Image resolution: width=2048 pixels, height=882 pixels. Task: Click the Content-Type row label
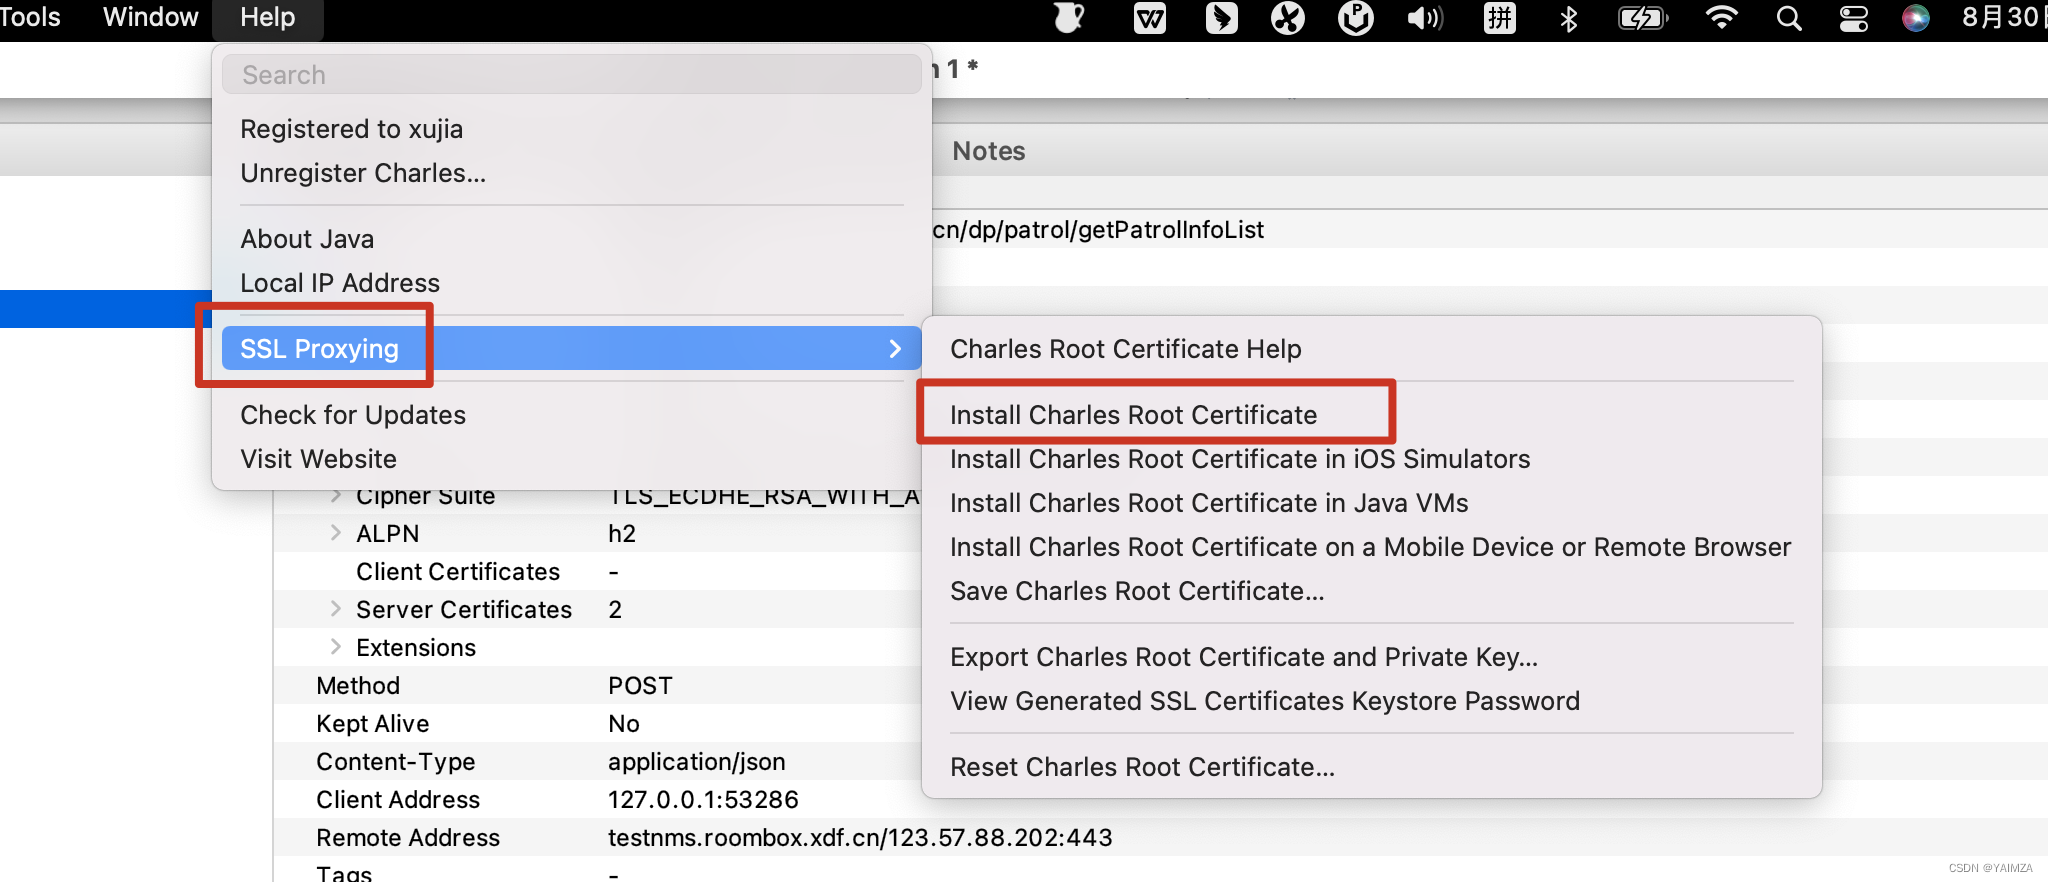pyautogui.click(x=395, y=761)
